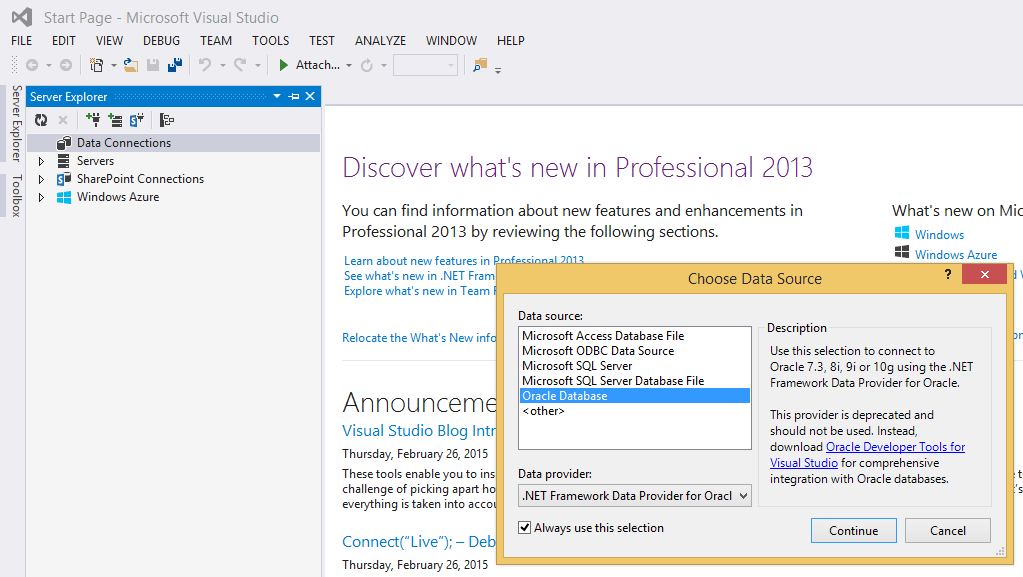Click the grayed Stop/Delete X in Server Explorer
The image size is (1023, 577).
point(63,120)
